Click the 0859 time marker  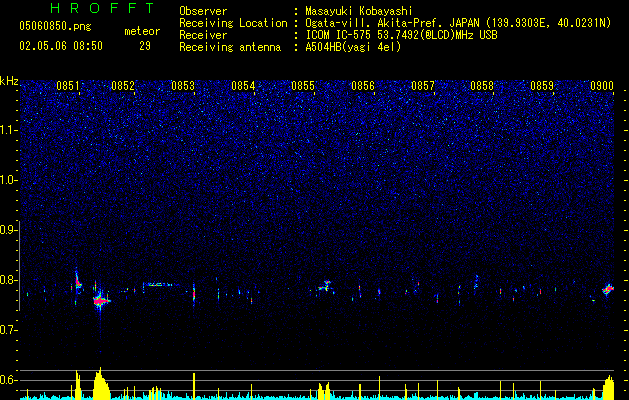coord(542,86)
